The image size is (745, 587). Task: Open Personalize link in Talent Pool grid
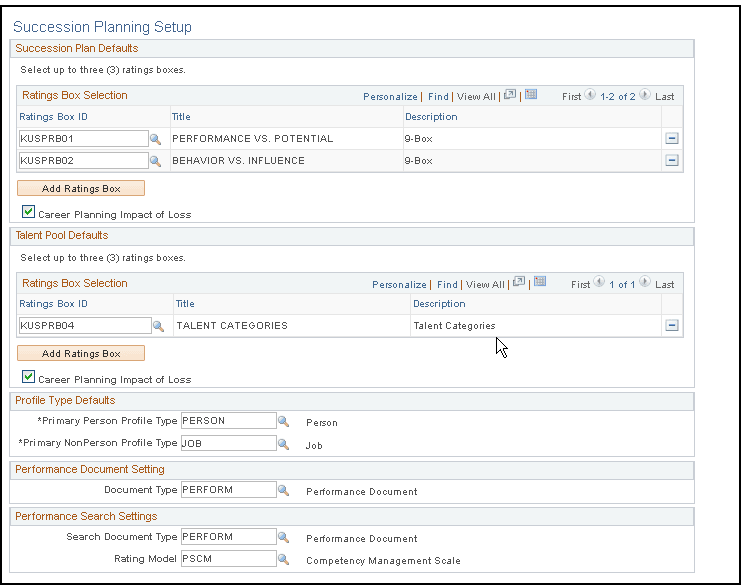coord(399,284)
